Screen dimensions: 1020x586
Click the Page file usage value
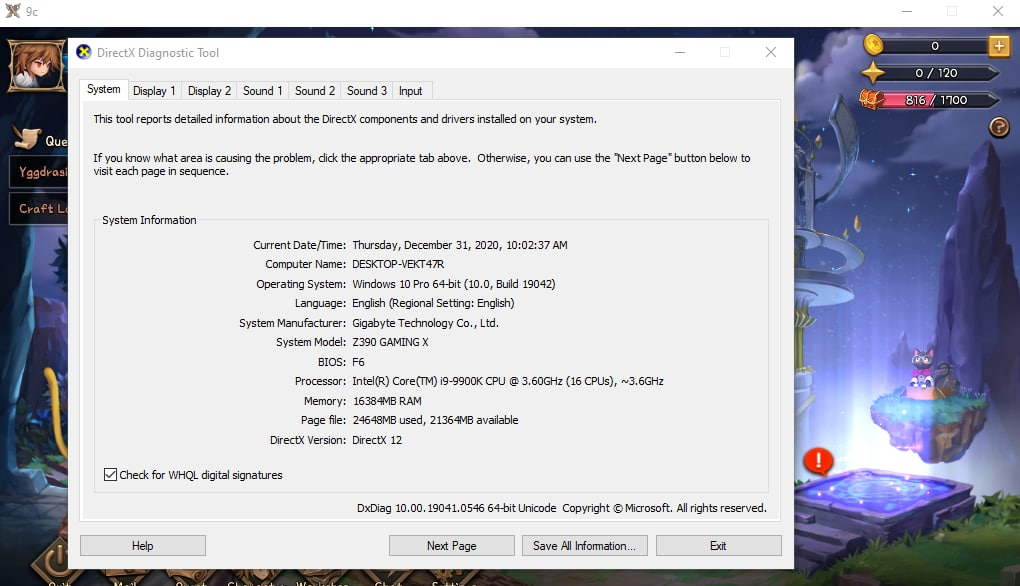435,420
